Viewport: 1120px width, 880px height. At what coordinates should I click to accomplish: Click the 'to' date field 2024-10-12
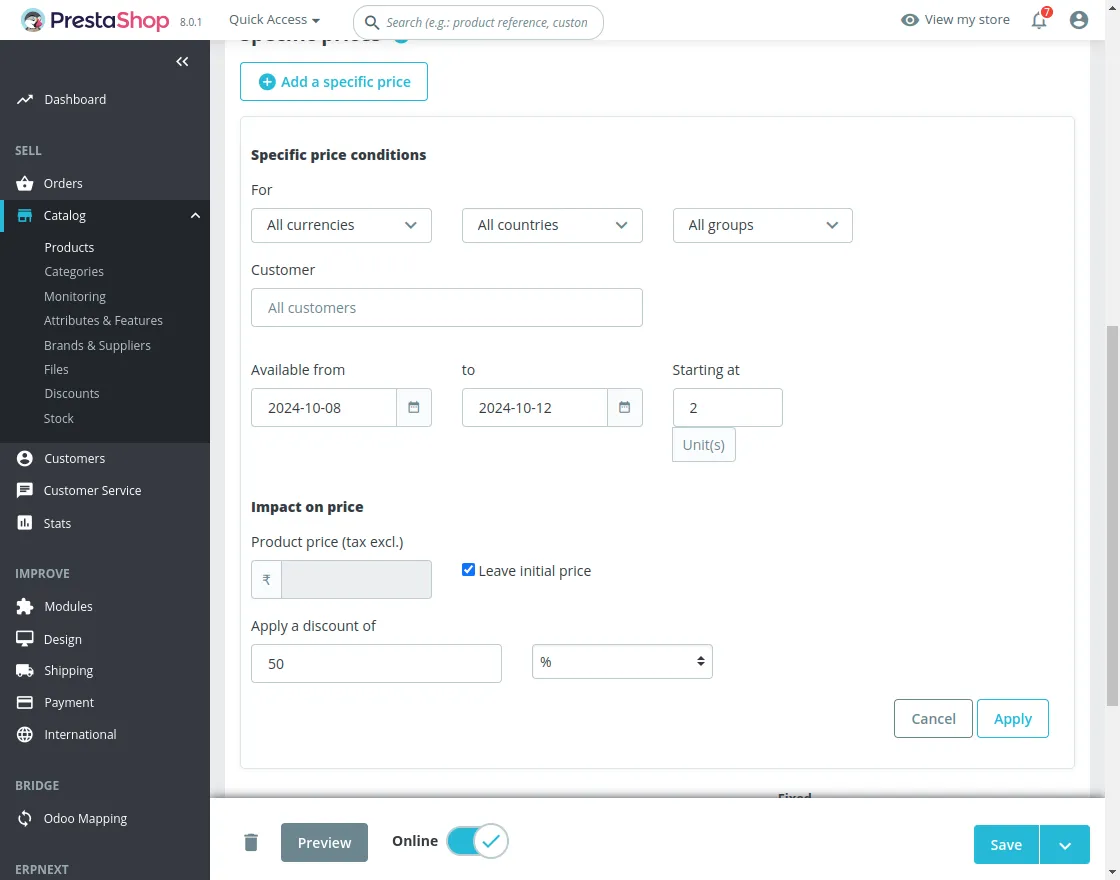click(534, 408)
